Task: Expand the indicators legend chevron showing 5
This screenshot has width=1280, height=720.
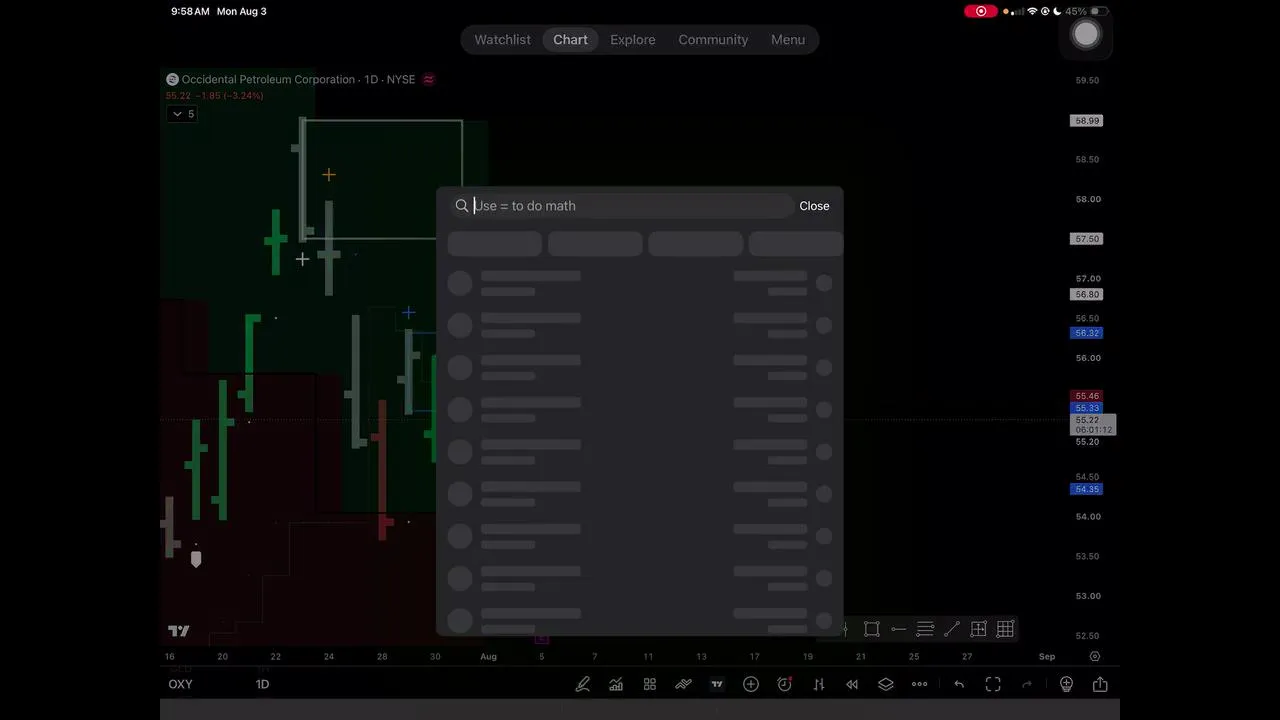Action: point(182,114)
